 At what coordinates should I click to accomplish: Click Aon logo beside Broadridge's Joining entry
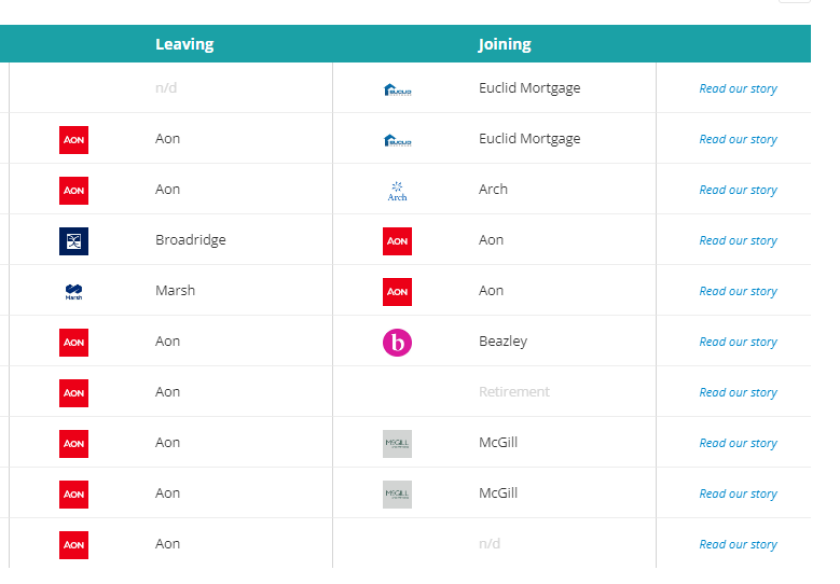[x=397, y=241]
